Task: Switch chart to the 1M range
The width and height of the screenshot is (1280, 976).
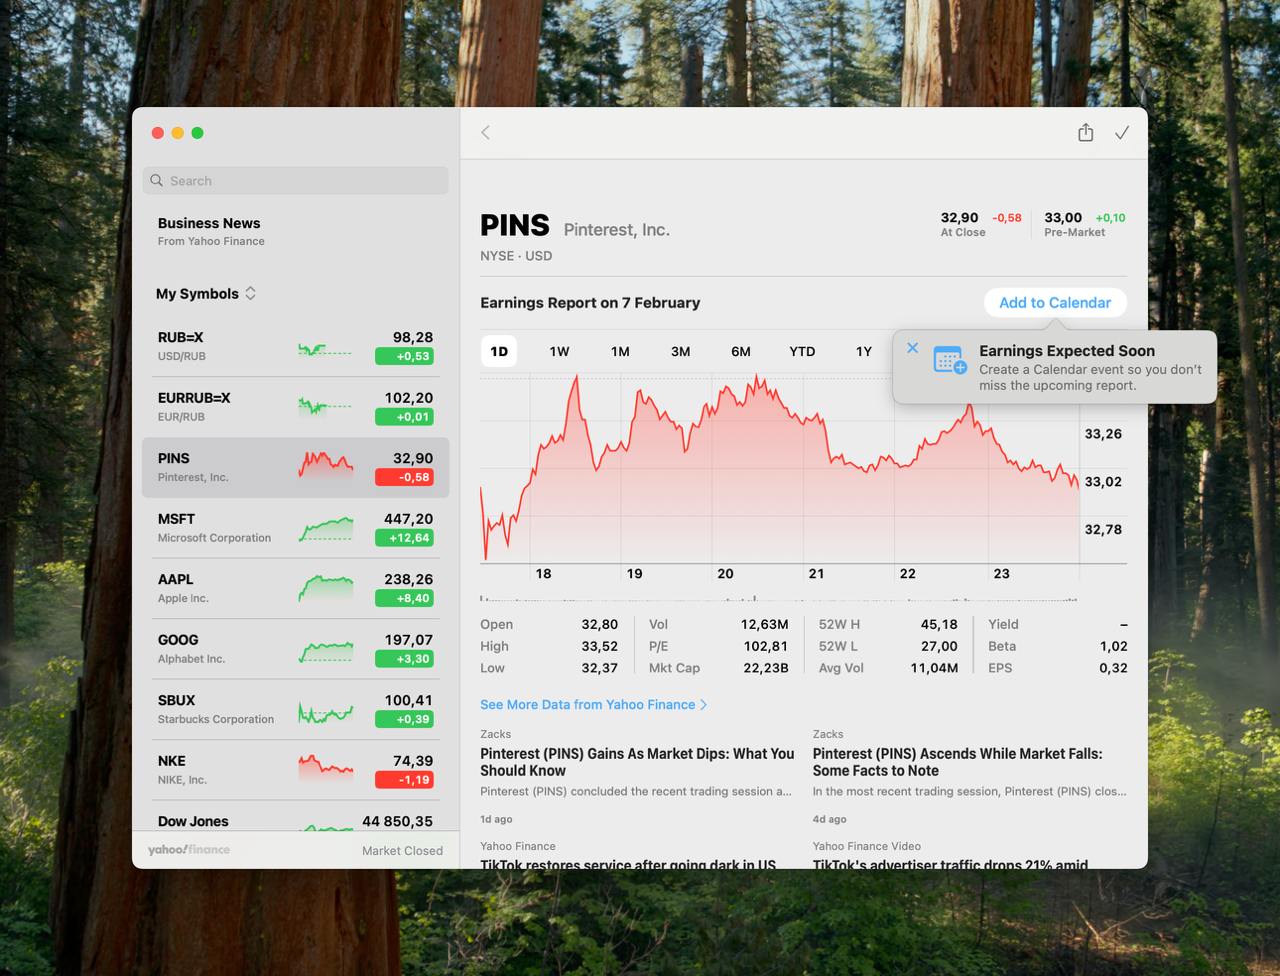Action: (x=620, y=351)
